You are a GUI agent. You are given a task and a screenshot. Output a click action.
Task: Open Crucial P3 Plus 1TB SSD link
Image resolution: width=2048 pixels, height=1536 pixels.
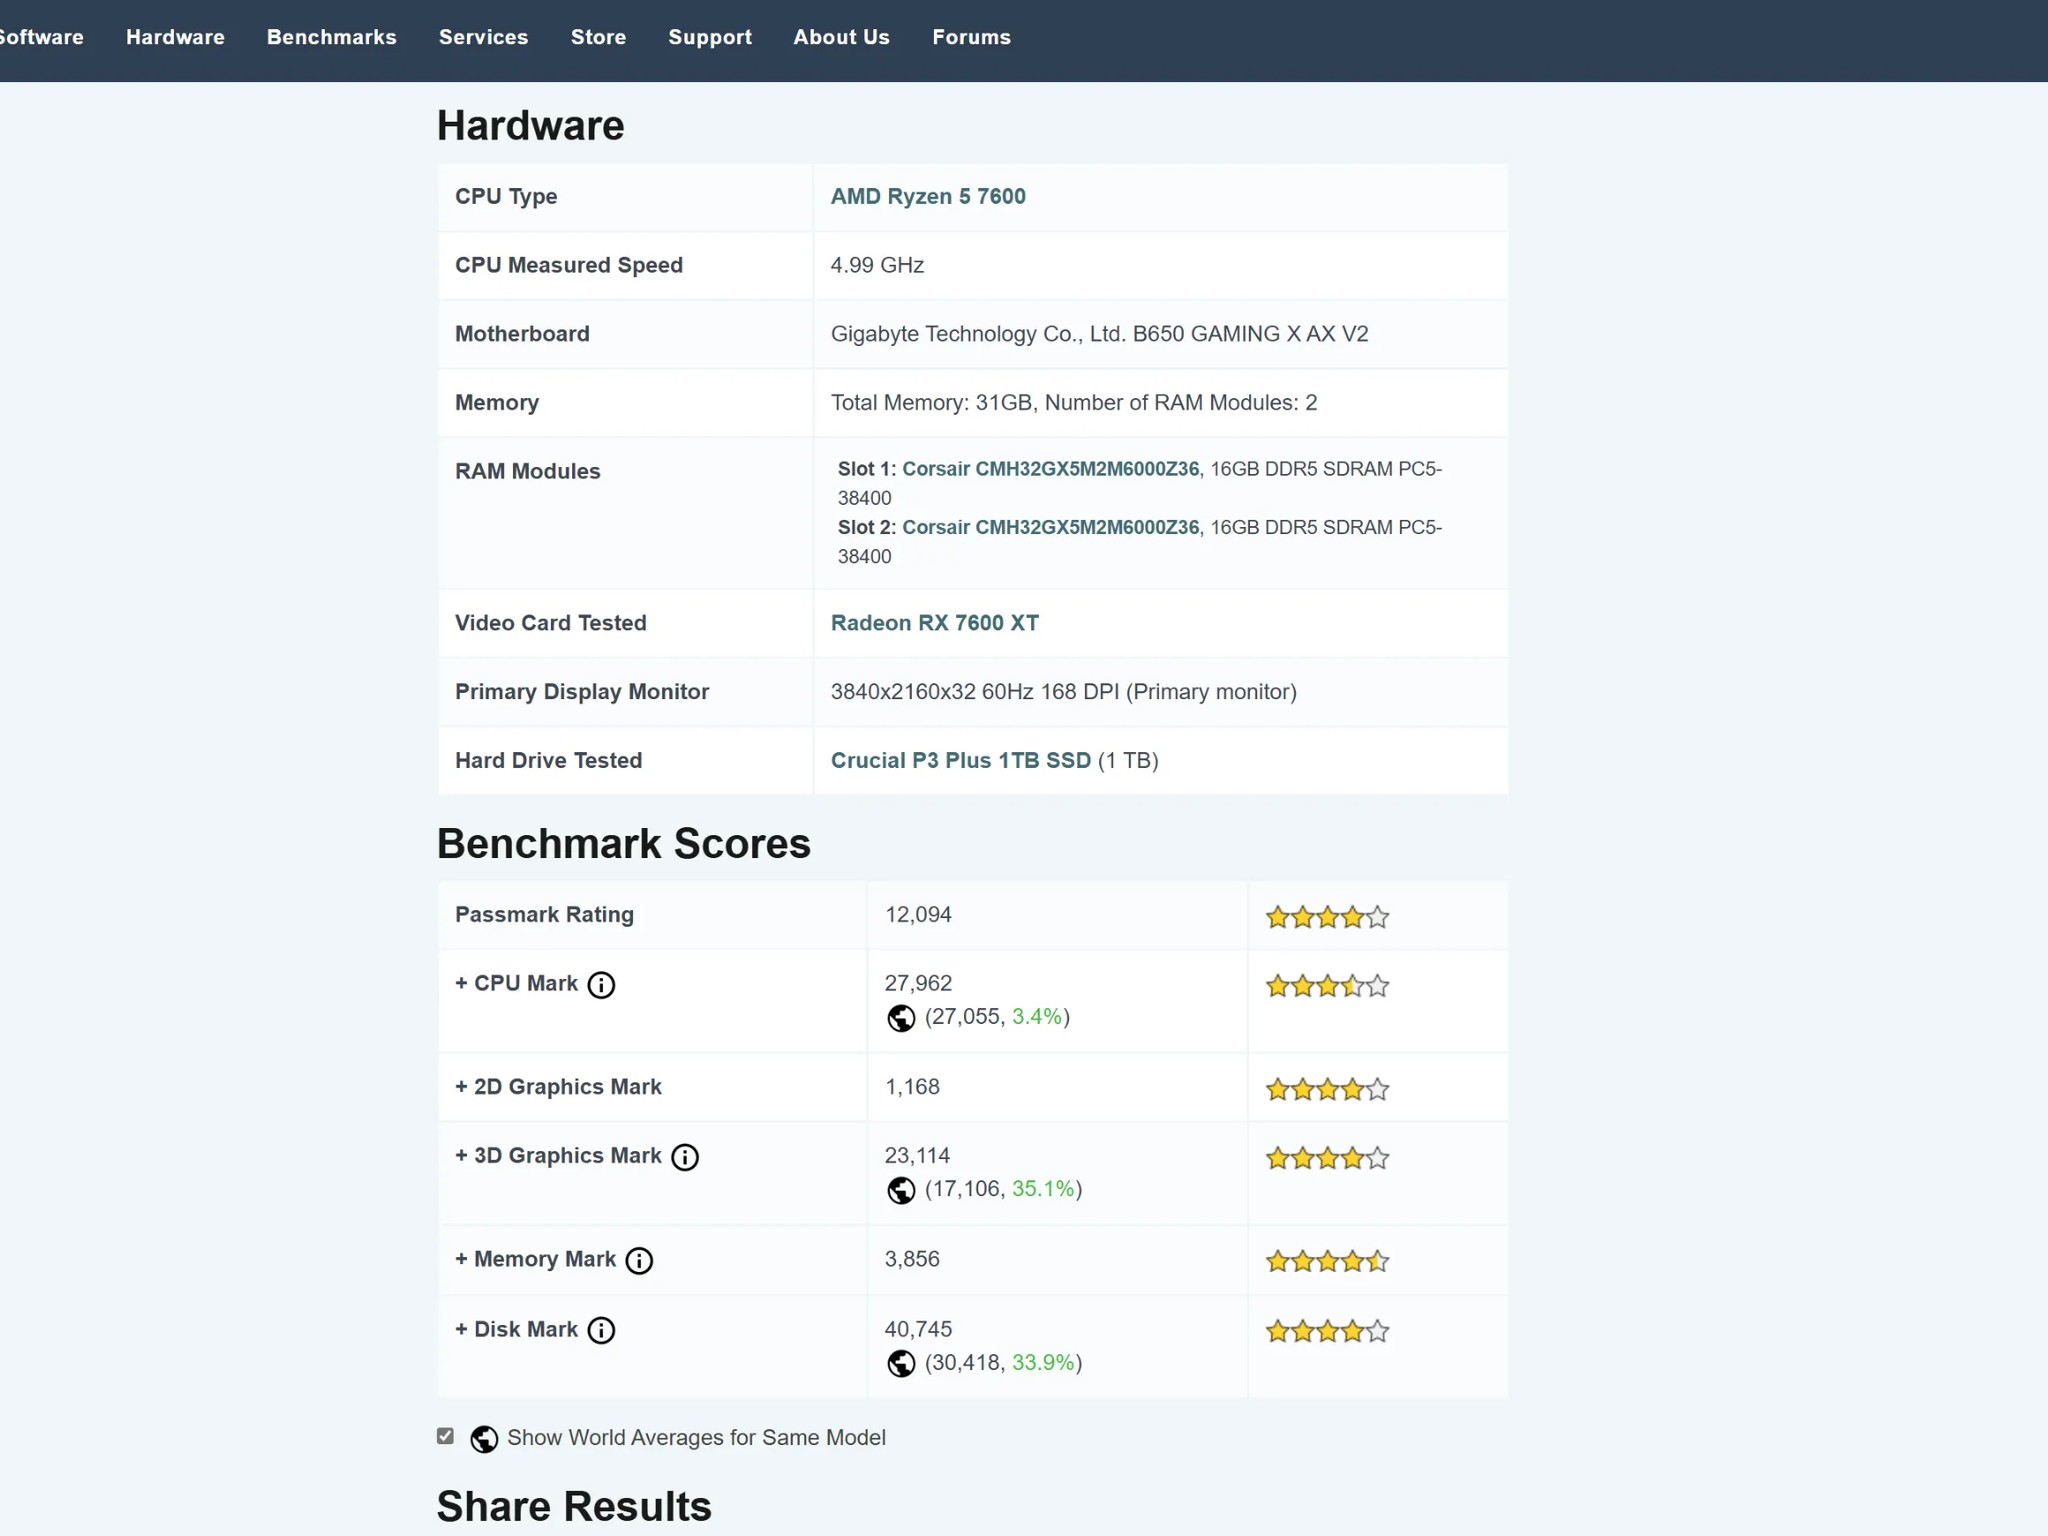[961, 760]
